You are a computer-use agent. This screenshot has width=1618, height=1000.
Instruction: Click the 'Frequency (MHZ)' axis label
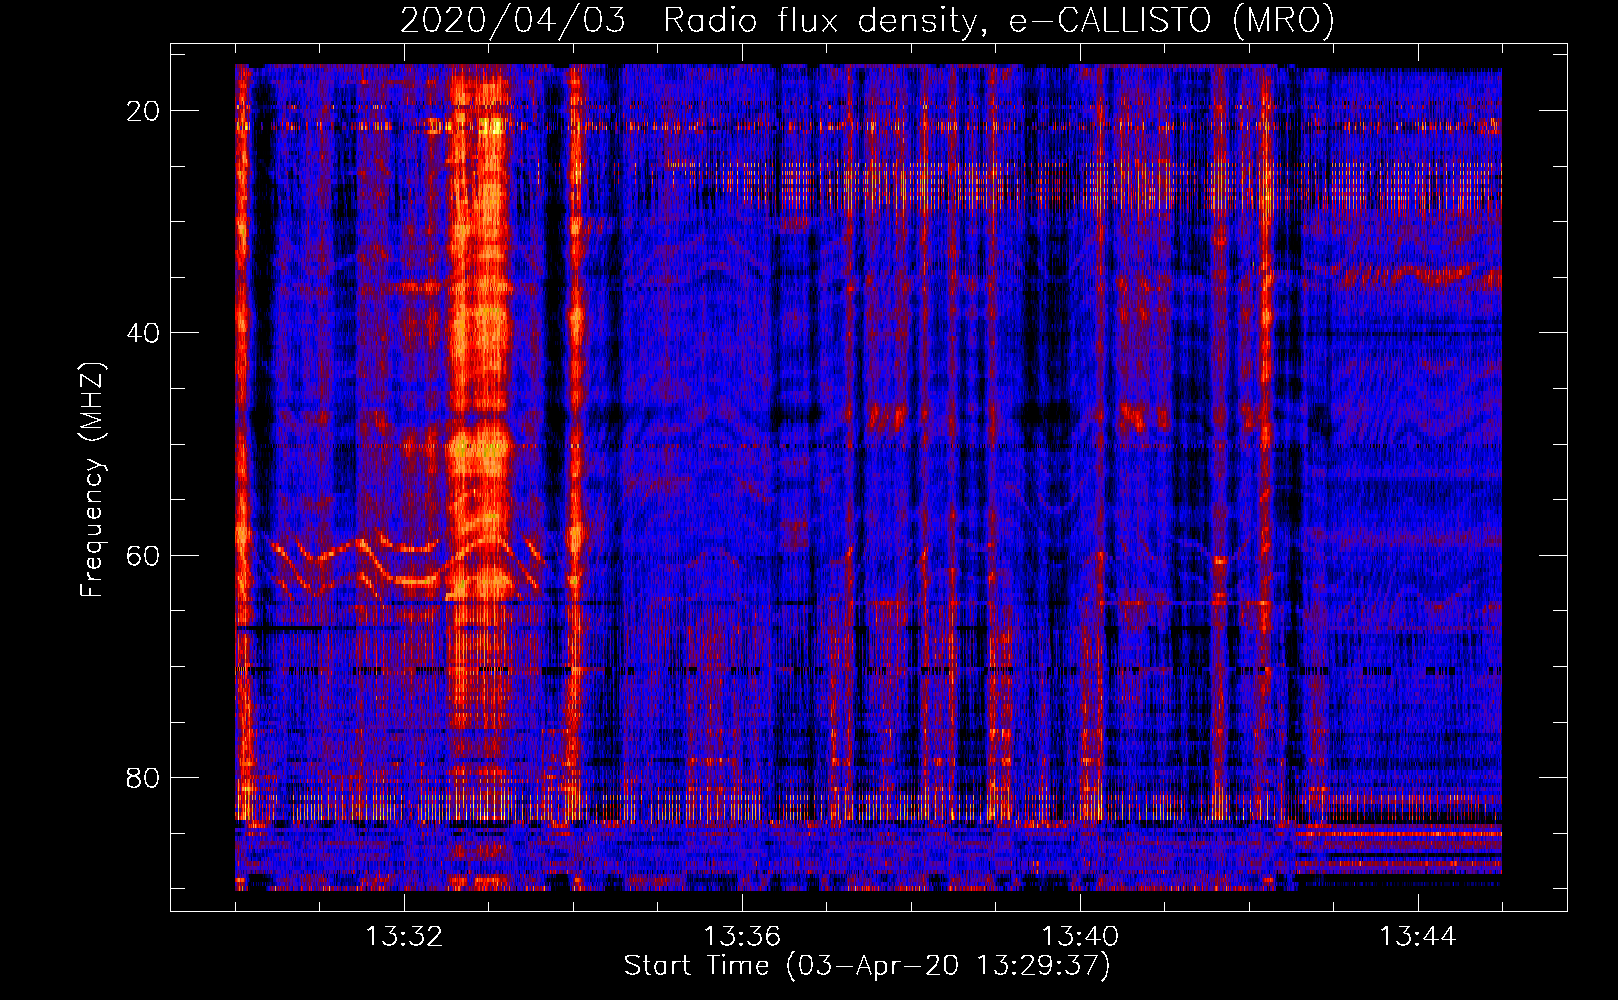pos(92,479)
